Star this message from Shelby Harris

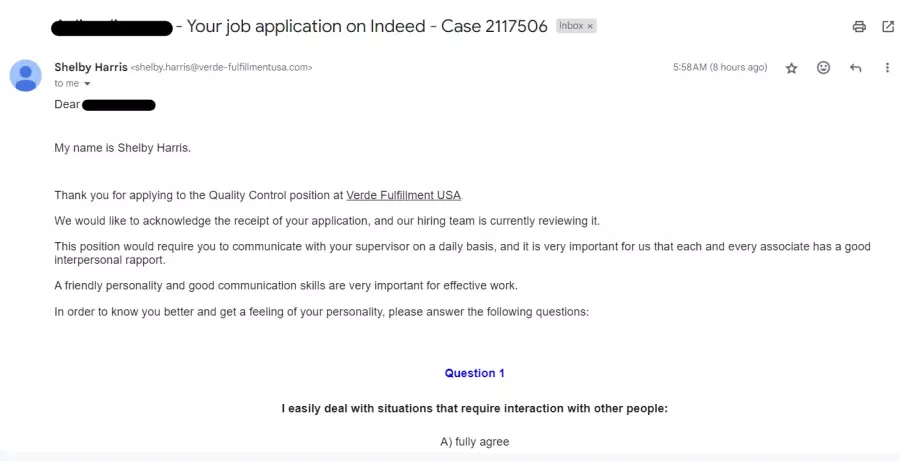tap(792, 68)
